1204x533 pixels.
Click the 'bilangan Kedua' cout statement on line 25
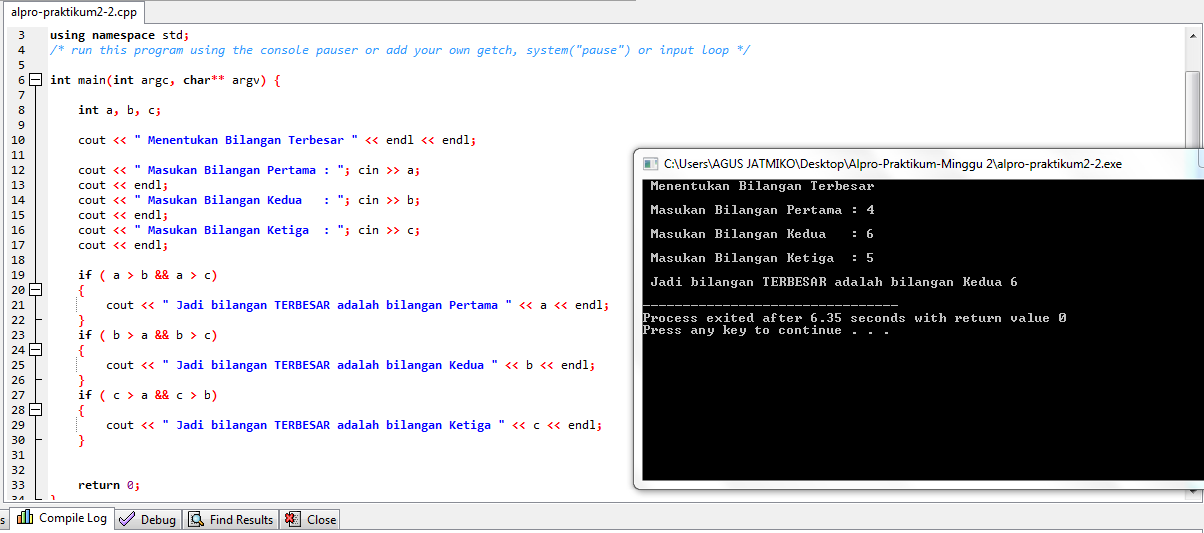350,365
